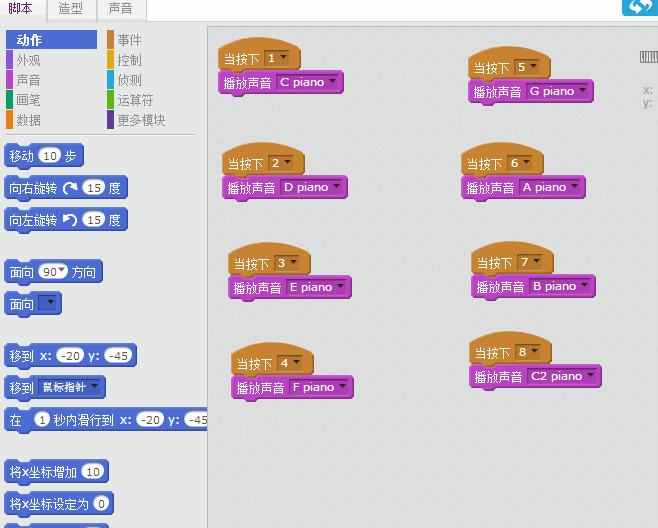Screen dimensions: 658x528
Task: Open key dropdown on 当按下 1 block
Action: 277,58
